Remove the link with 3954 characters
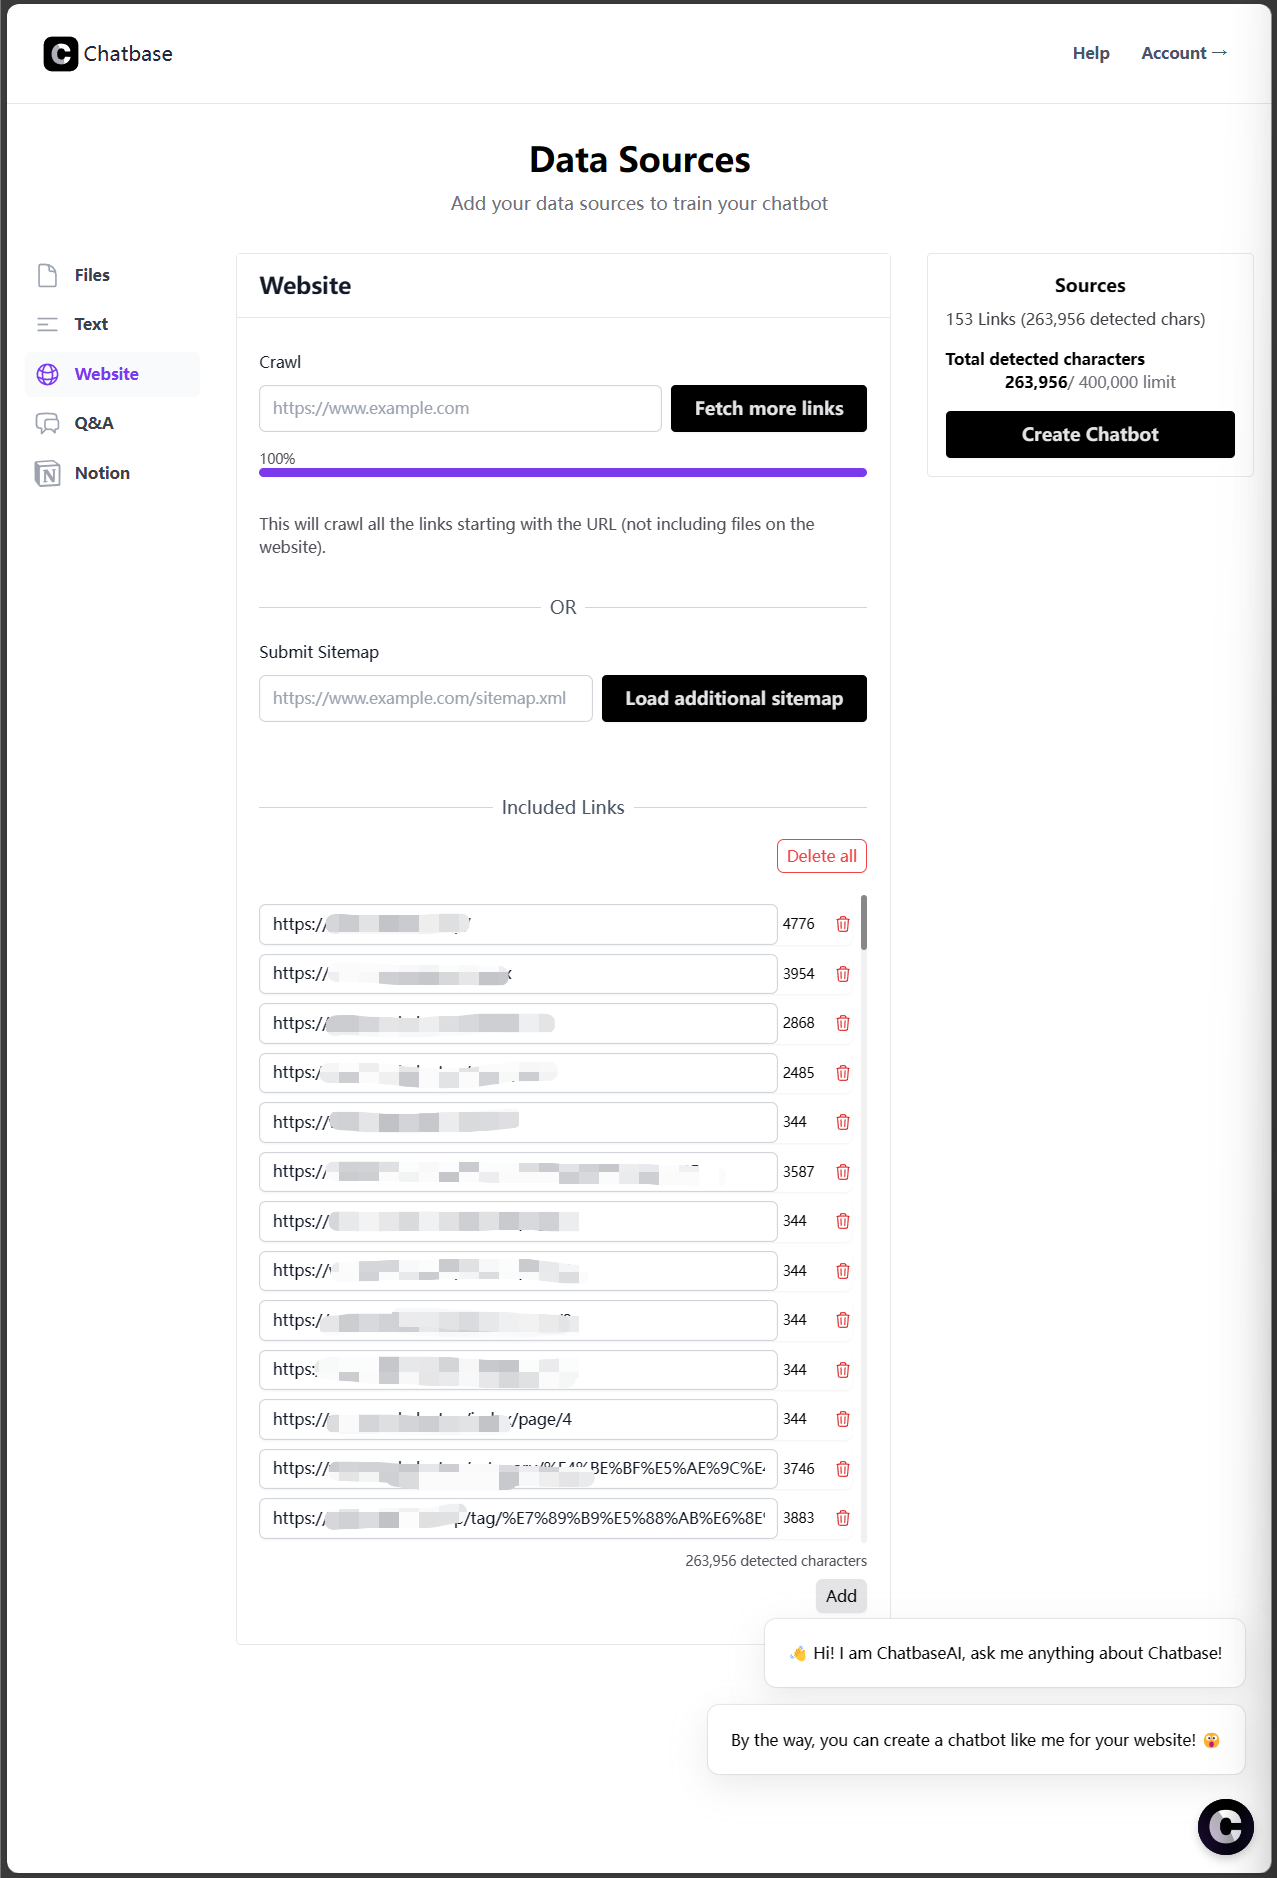 (843, 974)
